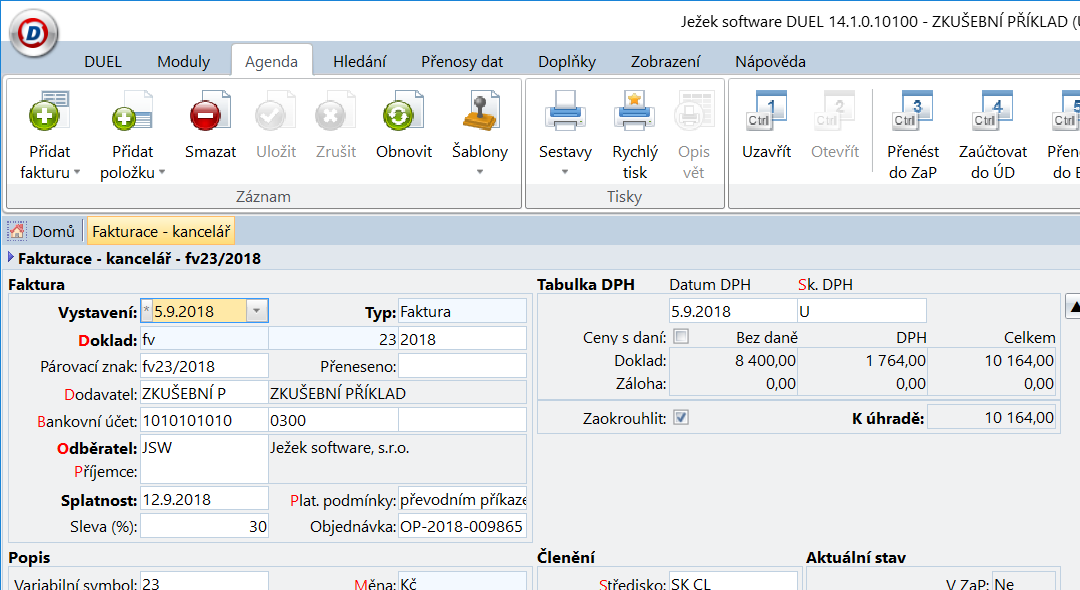
Task: Click the Splatnost field 12.9.2018
Action: point(205,499)
